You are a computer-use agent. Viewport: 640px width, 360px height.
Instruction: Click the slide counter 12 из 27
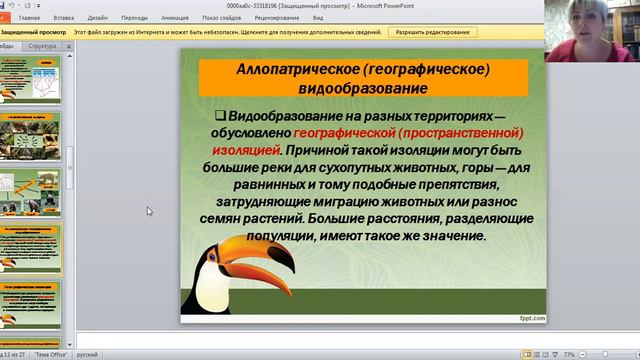coord(13,355)
